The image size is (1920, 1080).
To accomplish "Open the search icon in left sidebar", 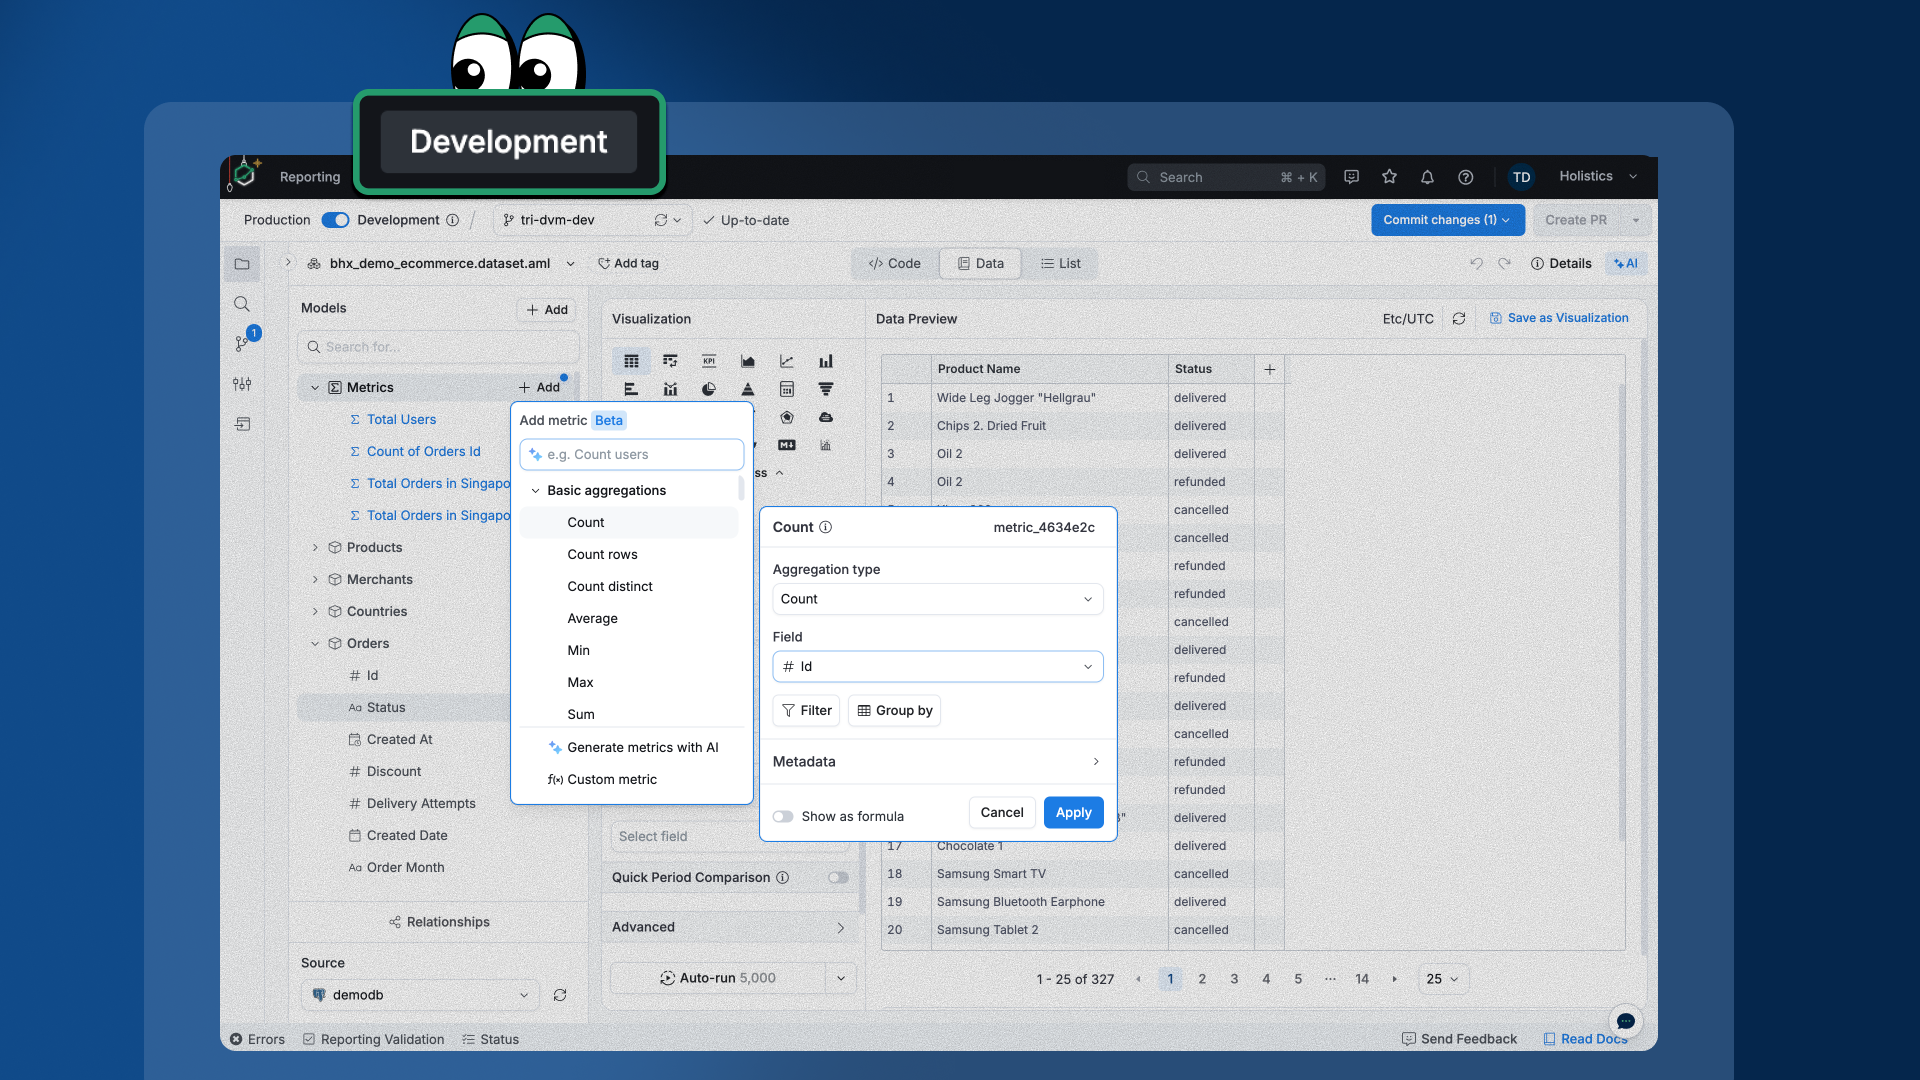I will 242,303.
